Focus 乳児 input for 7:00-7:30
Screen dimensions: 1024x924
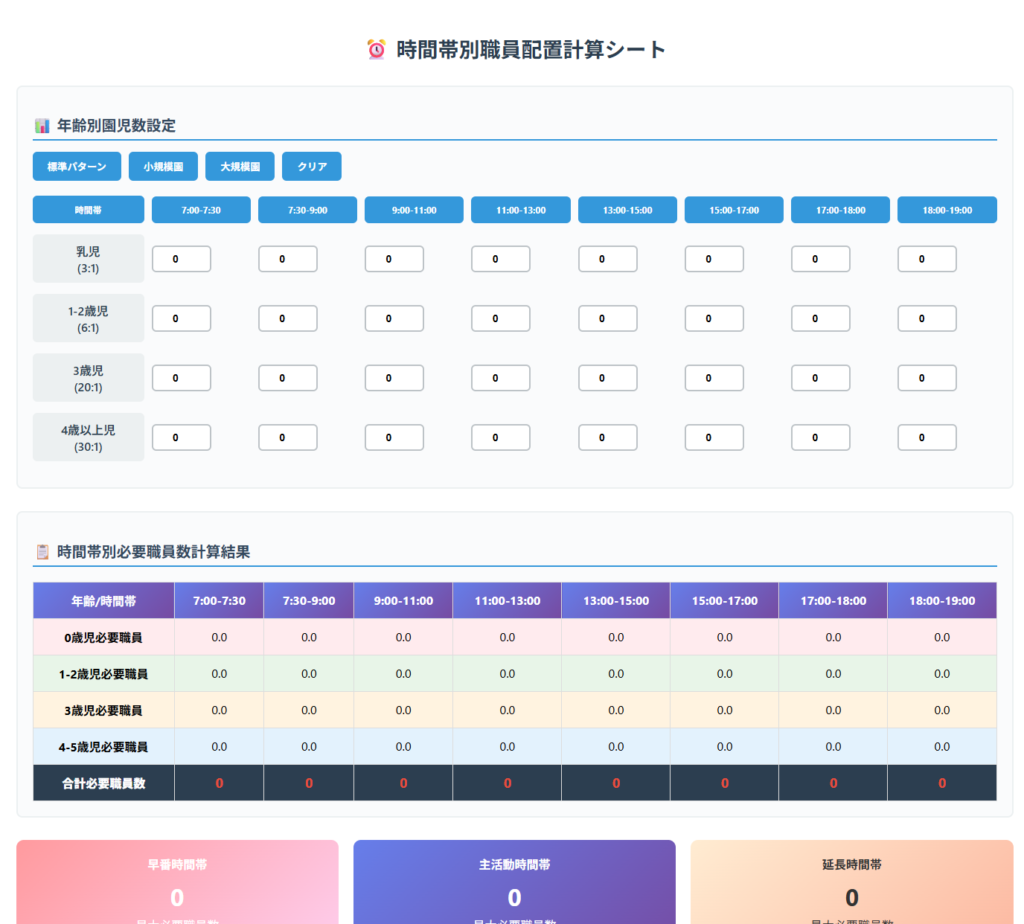coord(181,259)
